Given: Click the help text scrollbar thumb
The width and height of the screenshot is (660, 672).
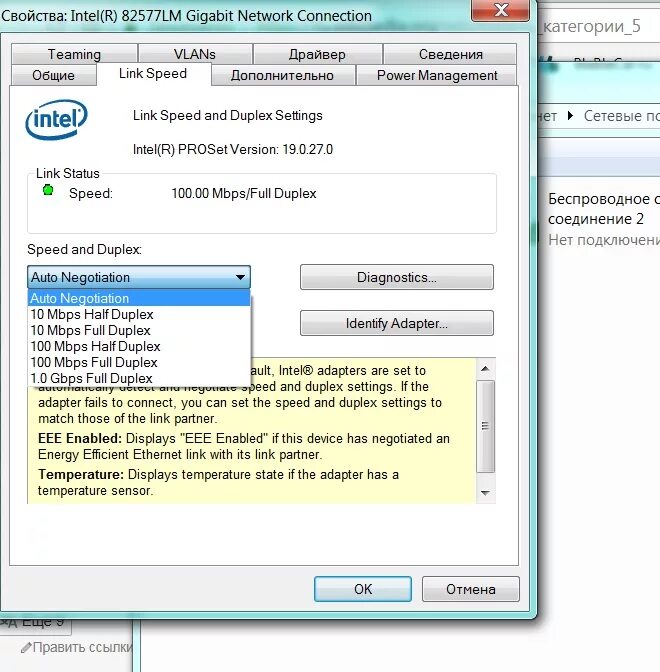Looking at the screenshot, I should click(x=486, y=426).
